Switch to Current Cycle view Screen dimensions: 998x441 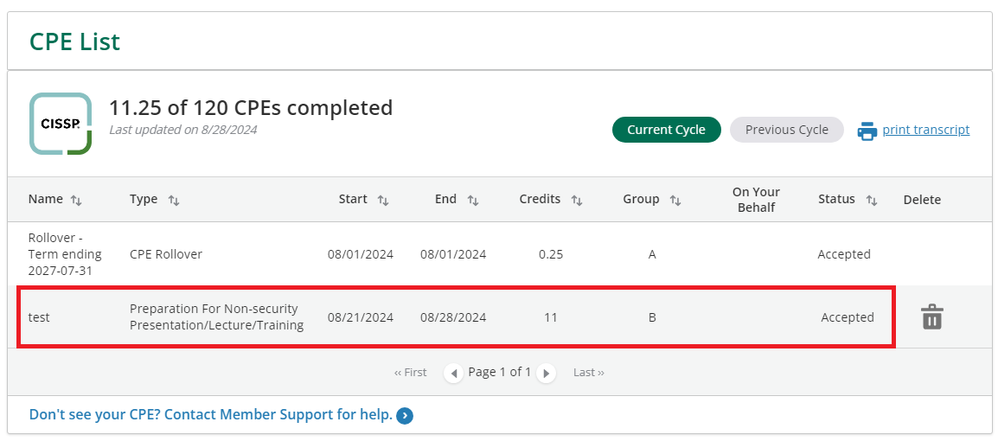coord(666,130)
